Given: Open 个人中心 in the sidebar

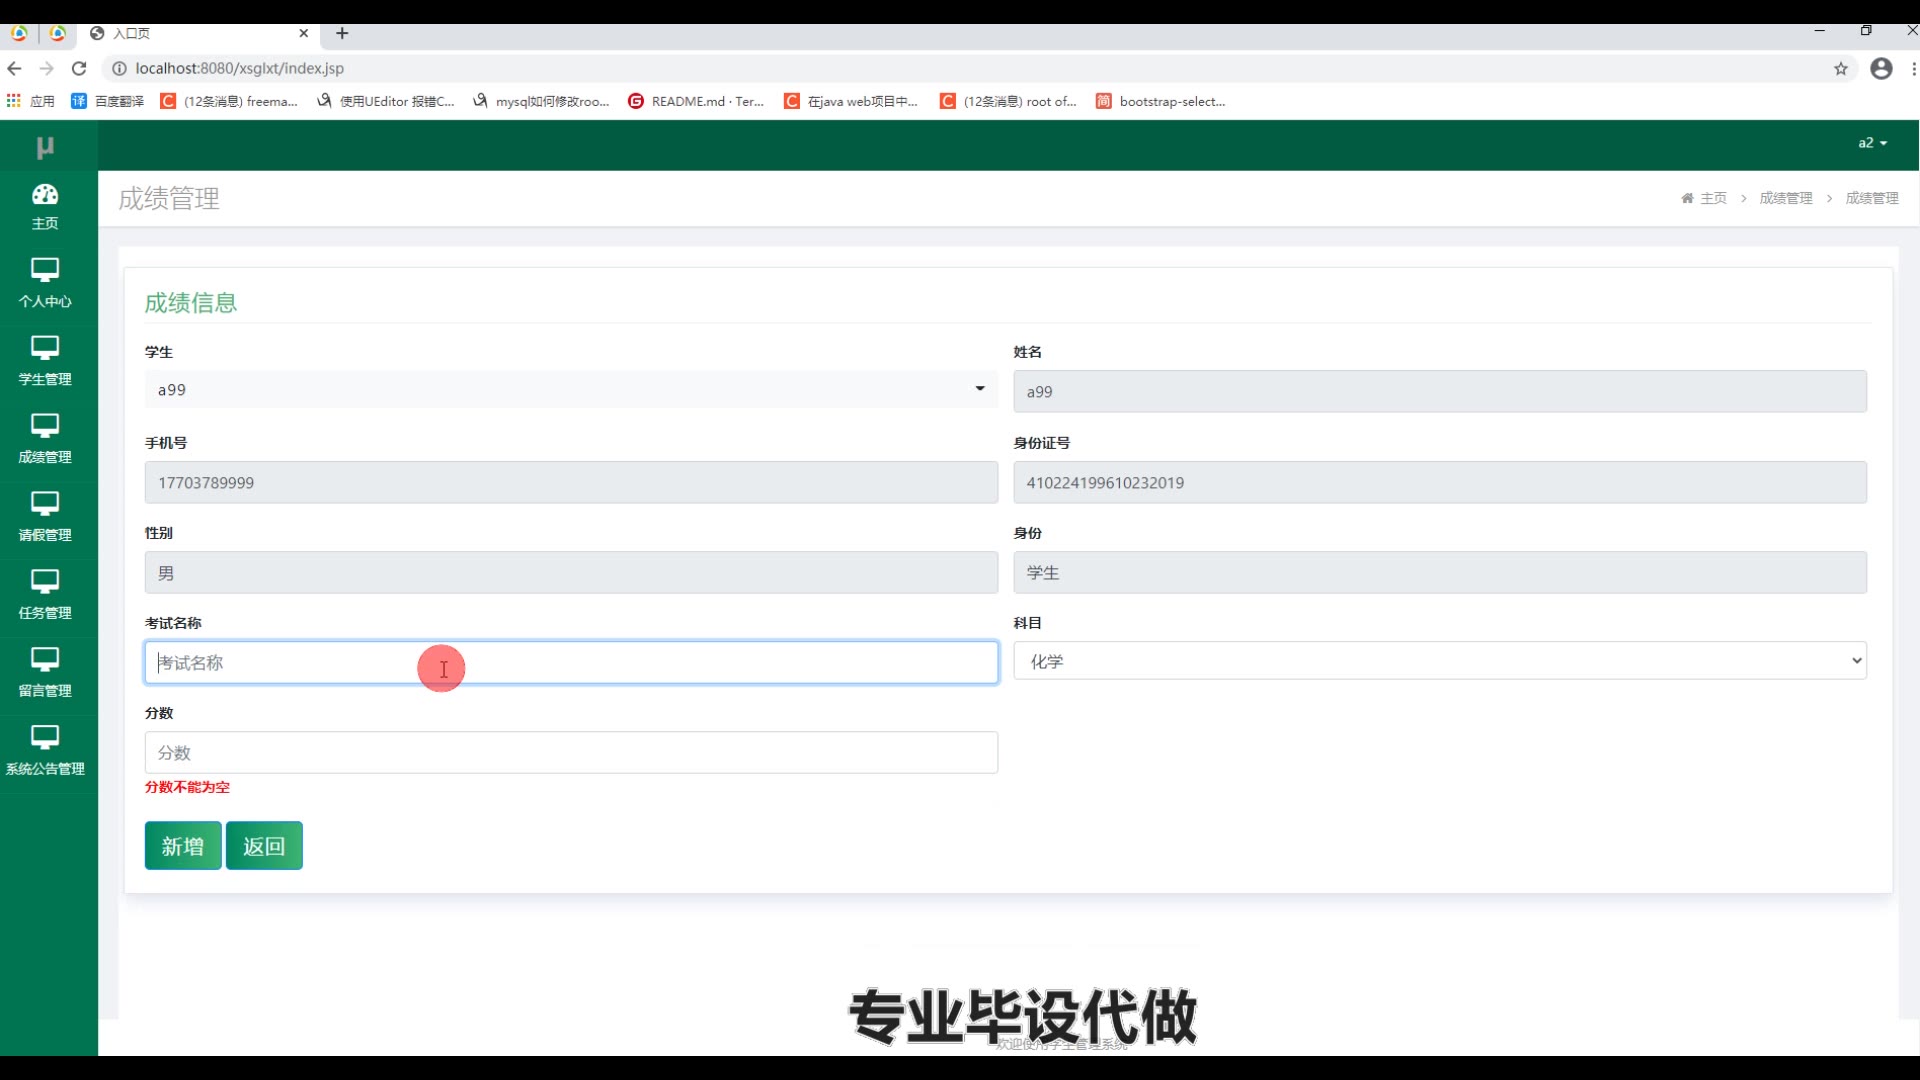Looking at the screenshot, I should 45,284.
